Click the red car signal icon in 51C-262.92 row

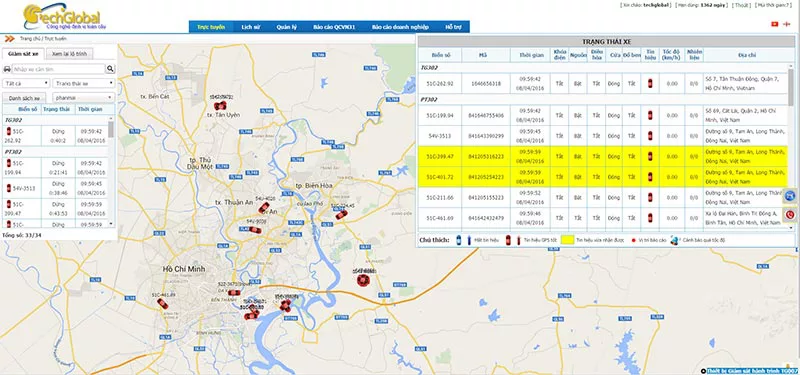(x=650, y=83)
